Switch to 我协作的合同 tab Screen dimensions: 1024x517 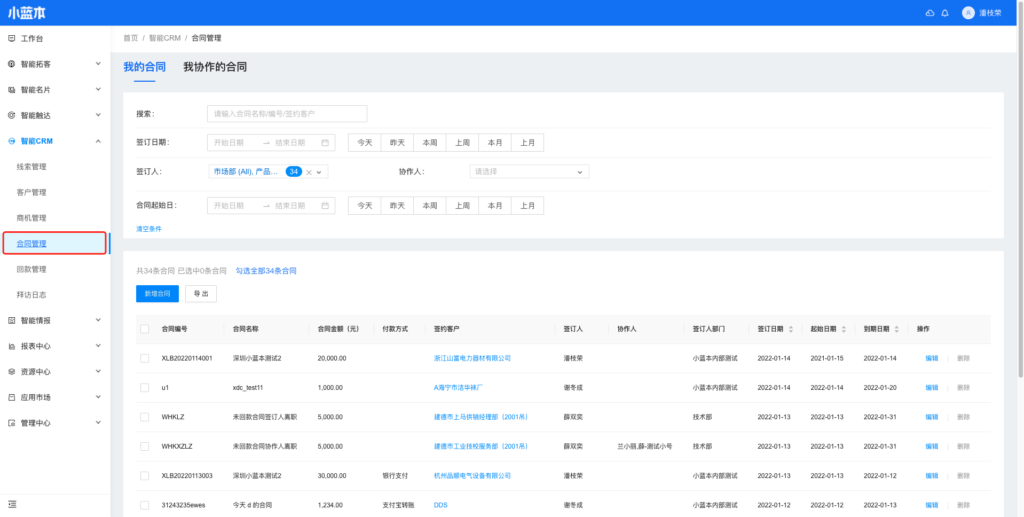214,67
